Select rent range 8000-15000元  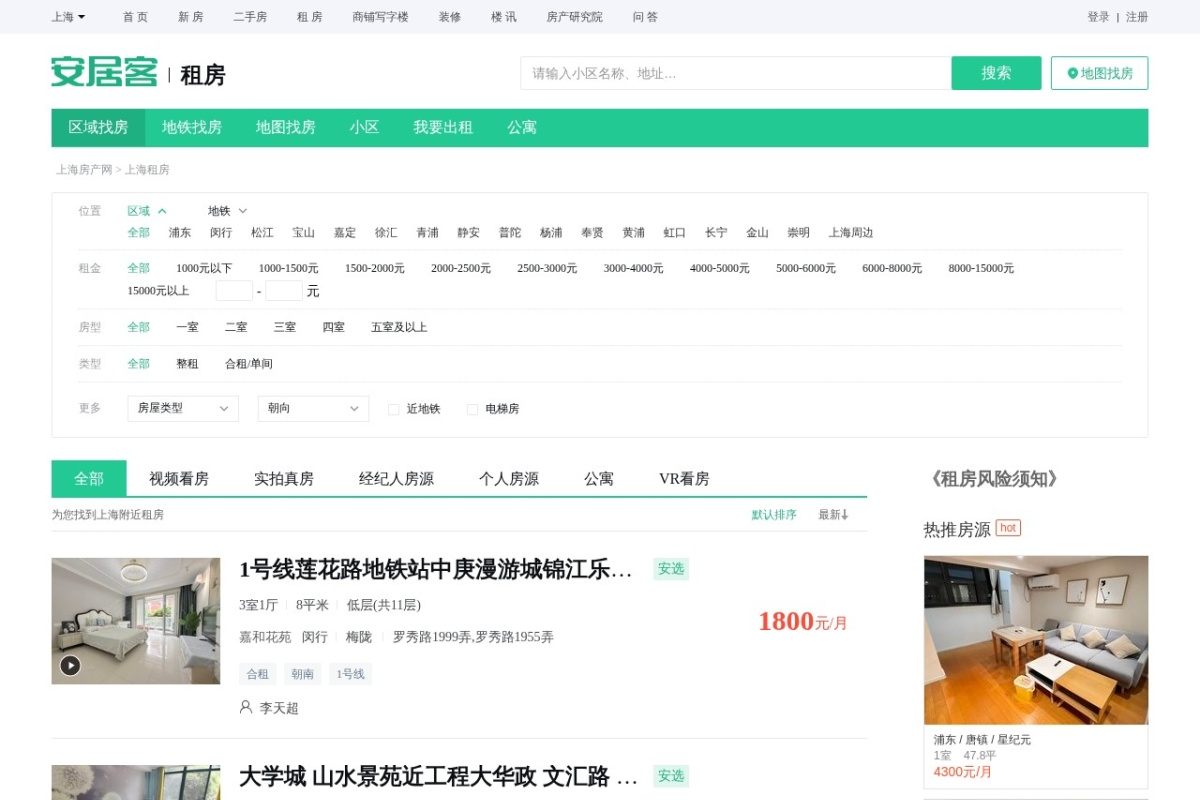(x=981, y=268)
